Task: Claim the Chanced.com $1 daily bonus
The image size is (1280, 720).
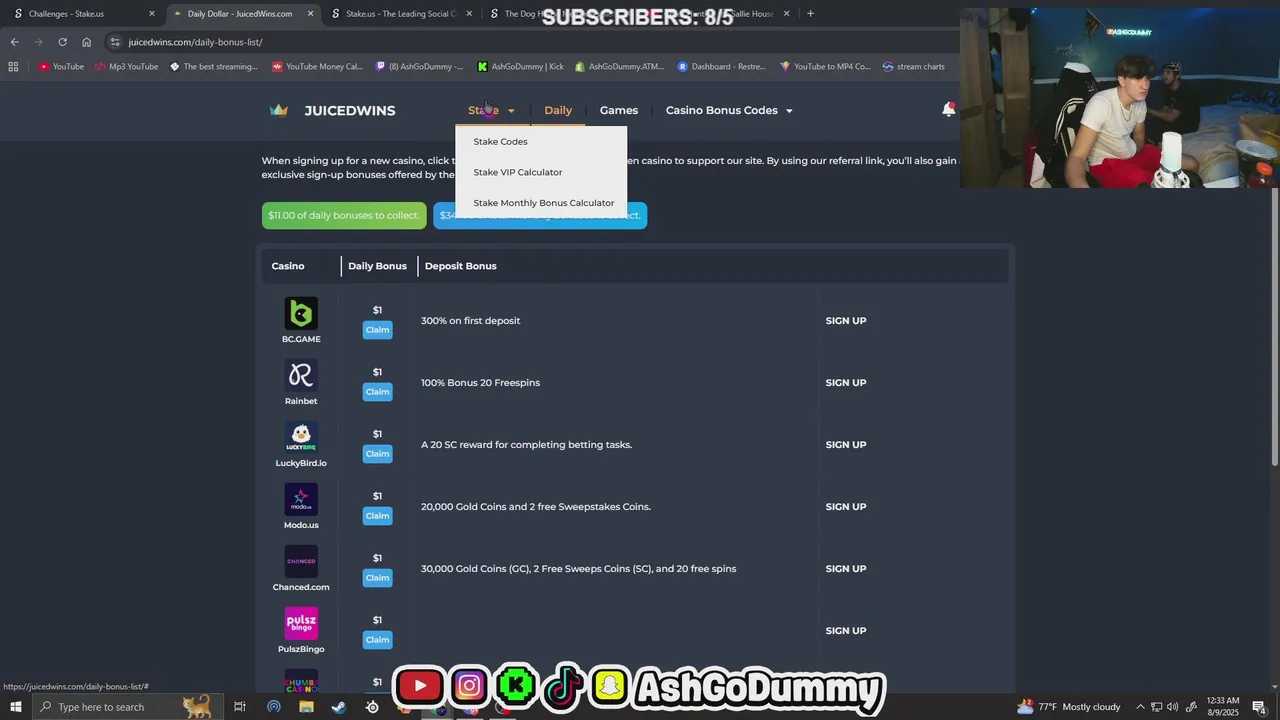Action: [377, 578]
